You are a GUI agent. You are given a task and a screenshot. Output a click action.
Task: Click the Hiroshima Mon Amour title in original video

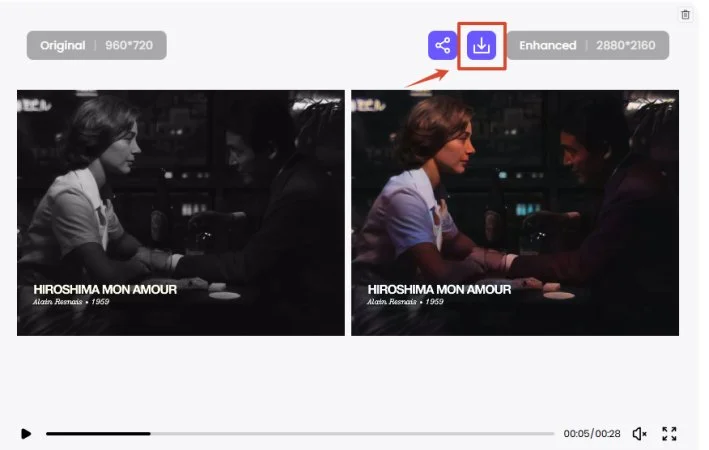(x=105, y=289)
